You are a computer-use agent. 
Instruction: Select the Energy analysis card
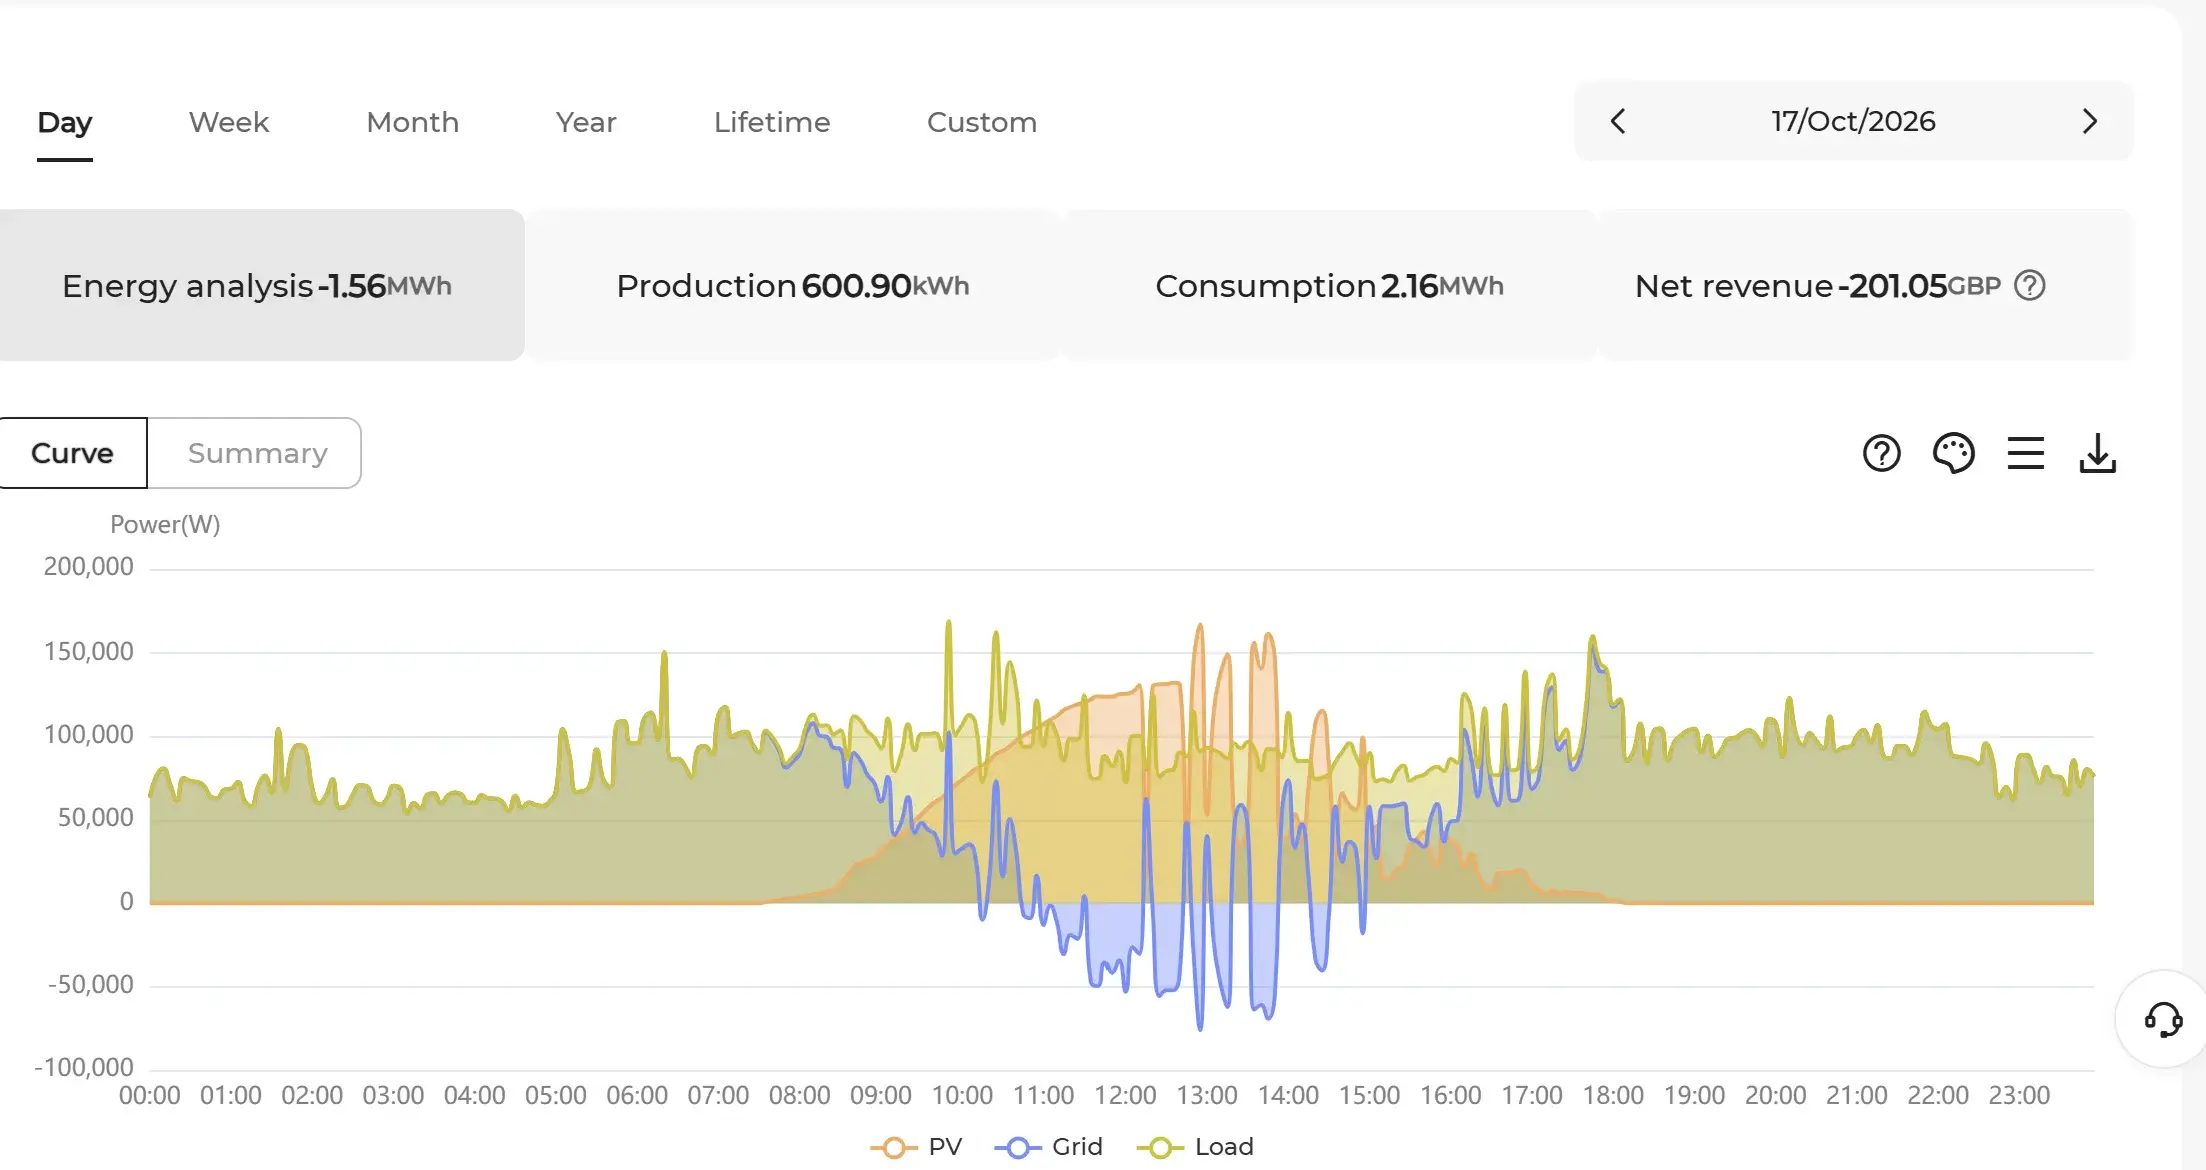coord(261,285)
